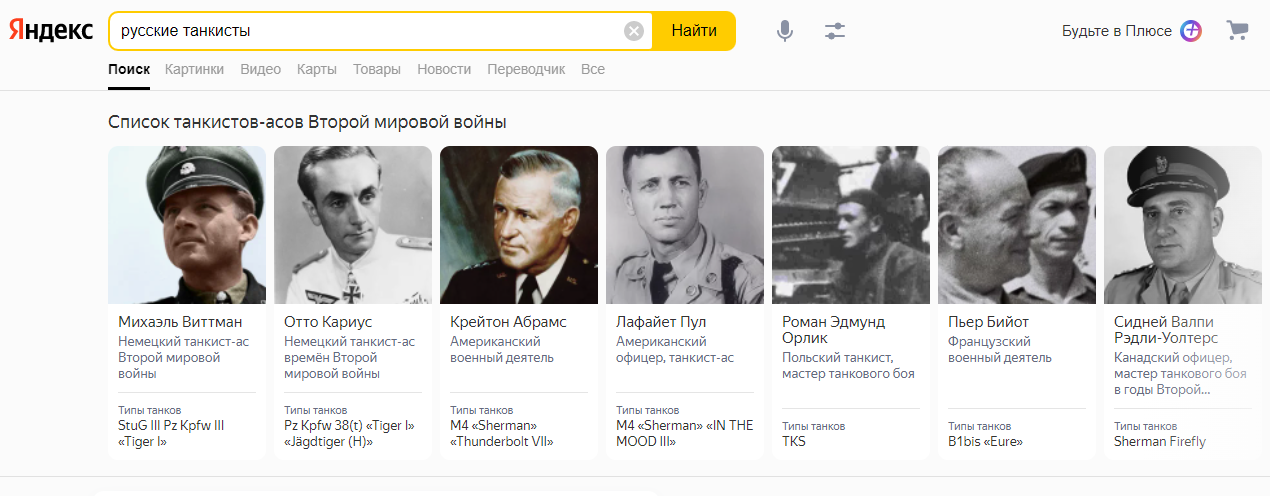The image size is (1270, 496).
Task: Open search settings sliders icon
Action: (835, 31)
